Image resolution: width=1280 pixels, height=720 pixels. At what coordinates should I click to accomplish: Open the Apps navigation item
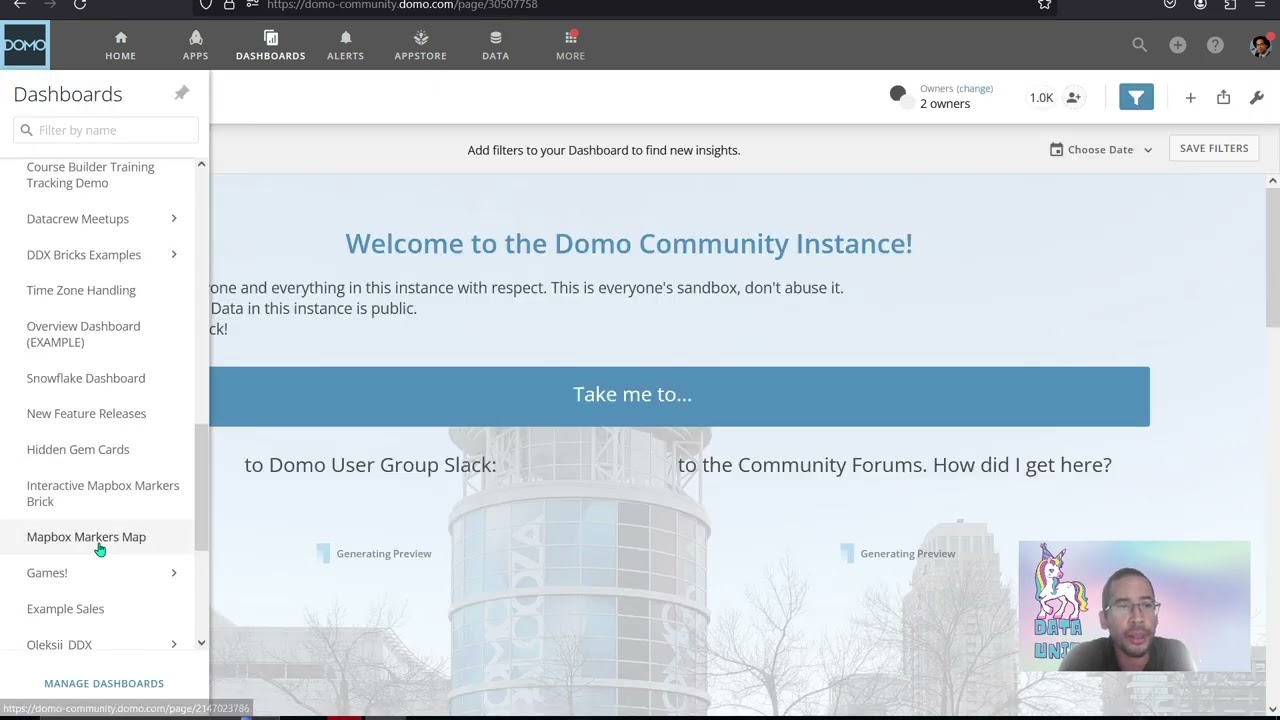tap(195, 45)
